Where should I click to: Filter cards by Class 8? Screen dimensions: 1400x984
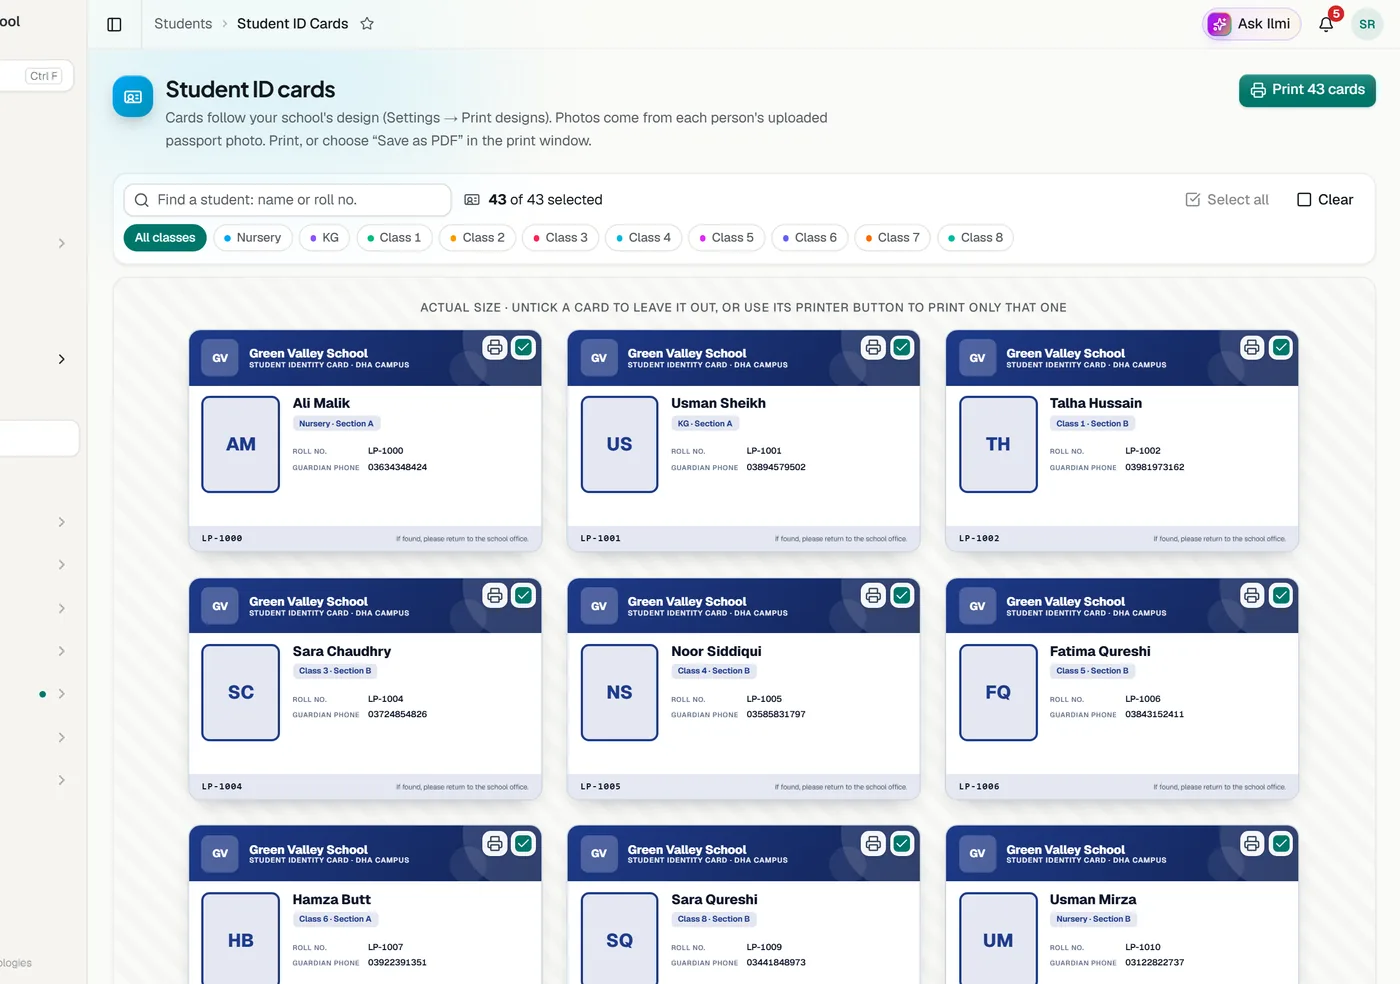click(x=975, y=238)
